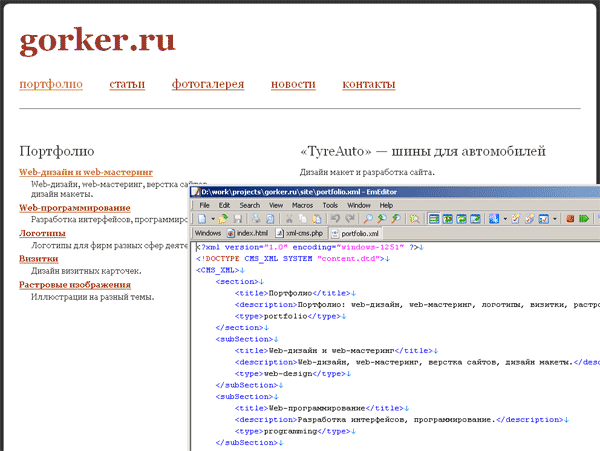Click the Redo arrow icon
This screenshot has width=600, height=451.
(350, 218)
